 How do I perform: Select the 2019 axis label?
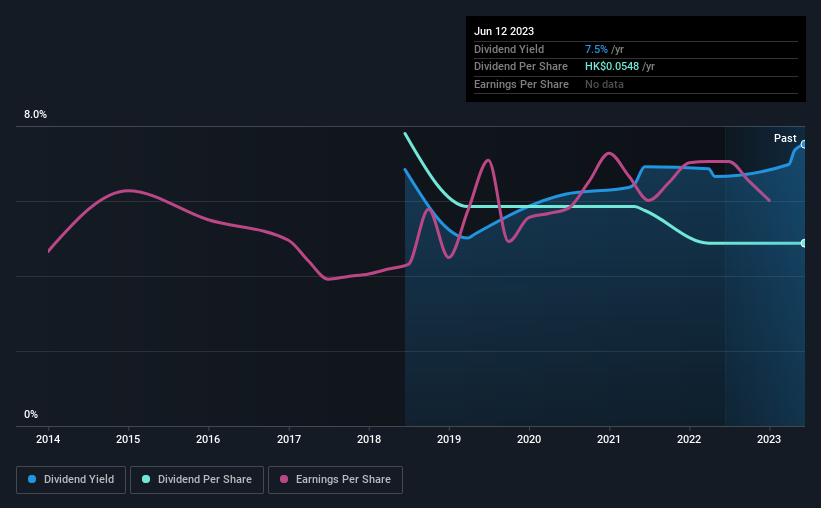449,439
